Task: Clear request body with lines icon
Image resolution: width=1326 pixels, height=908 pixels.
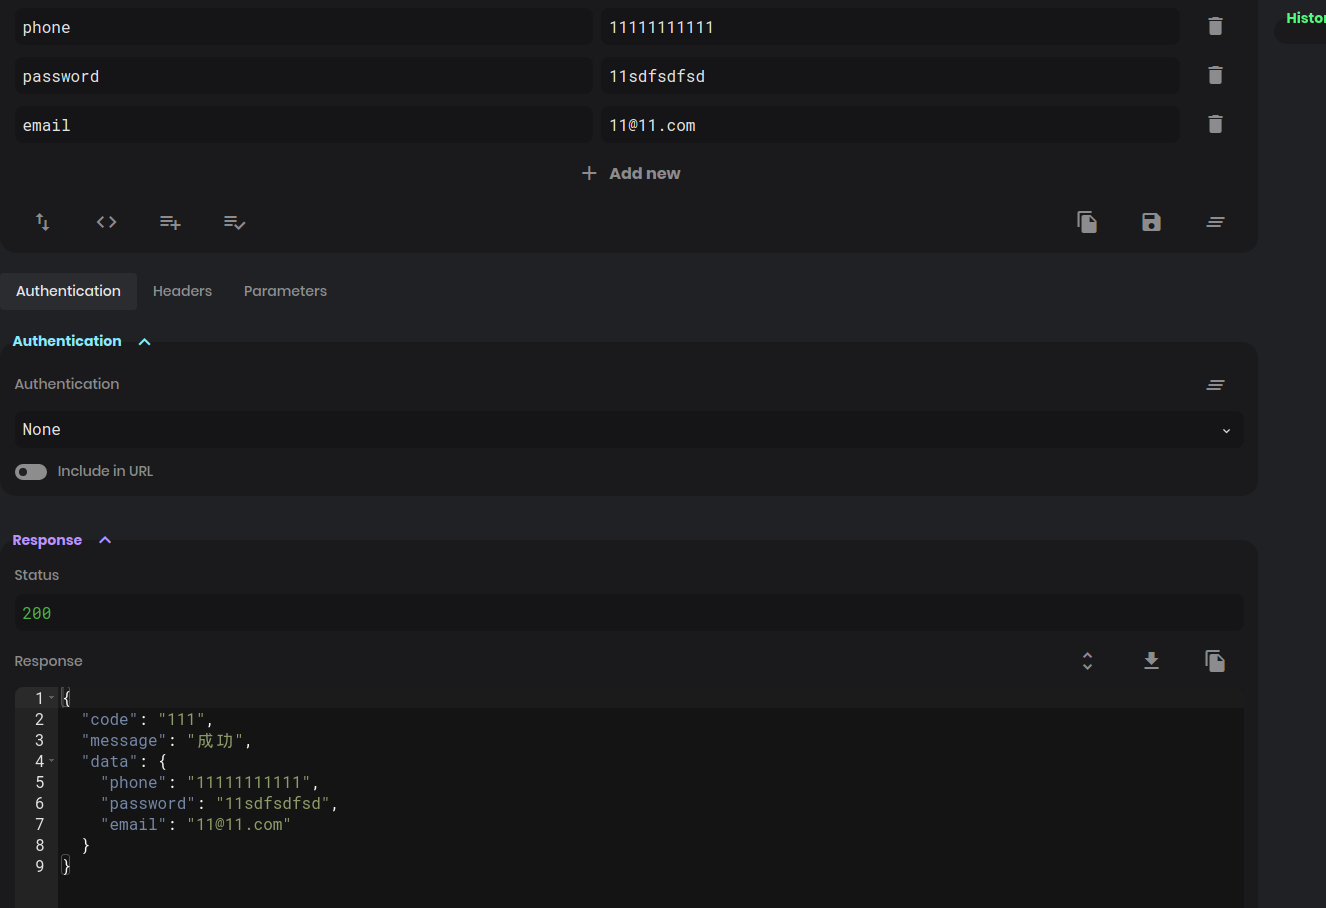Action: (x=1215, y=222)
